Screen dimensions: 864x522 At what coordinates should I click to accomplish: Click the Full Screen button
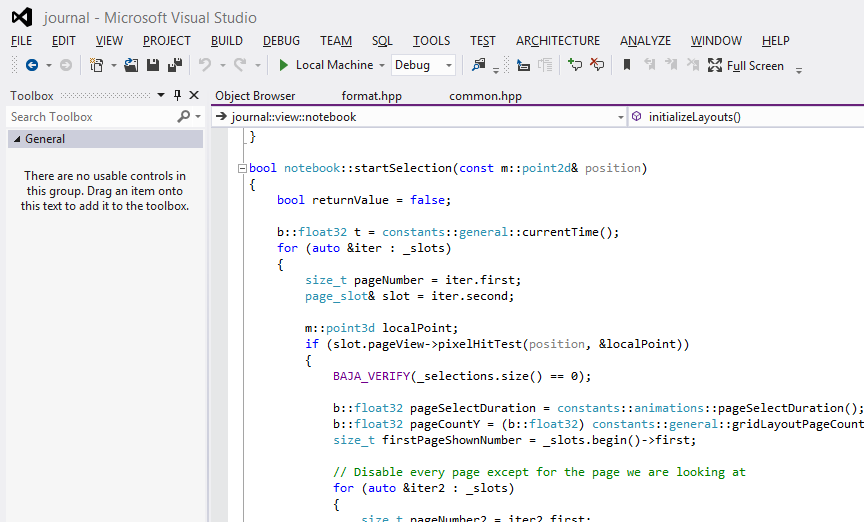[x=746, y=65]
